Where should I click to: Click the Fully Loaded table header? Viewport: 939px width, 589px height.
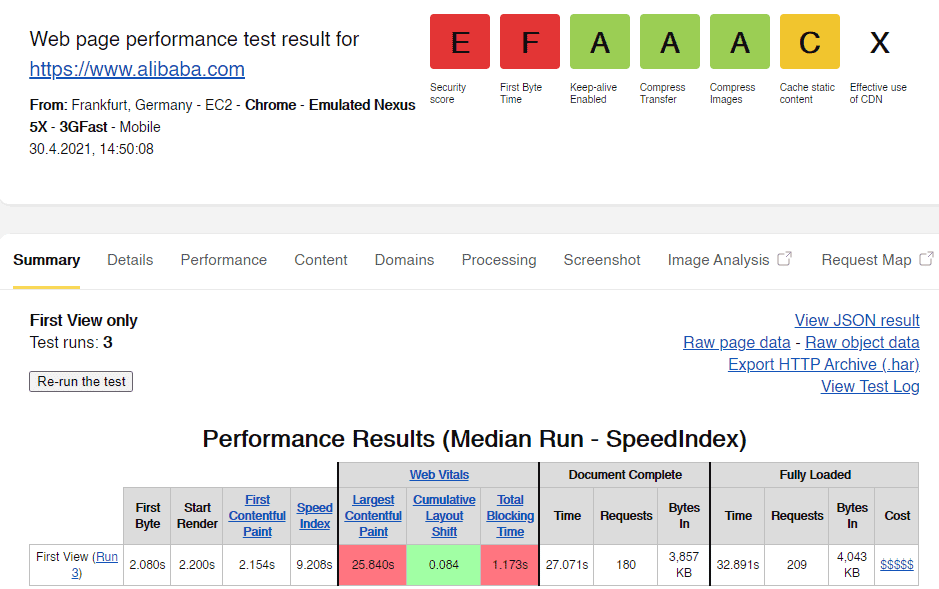coord(815,475)
